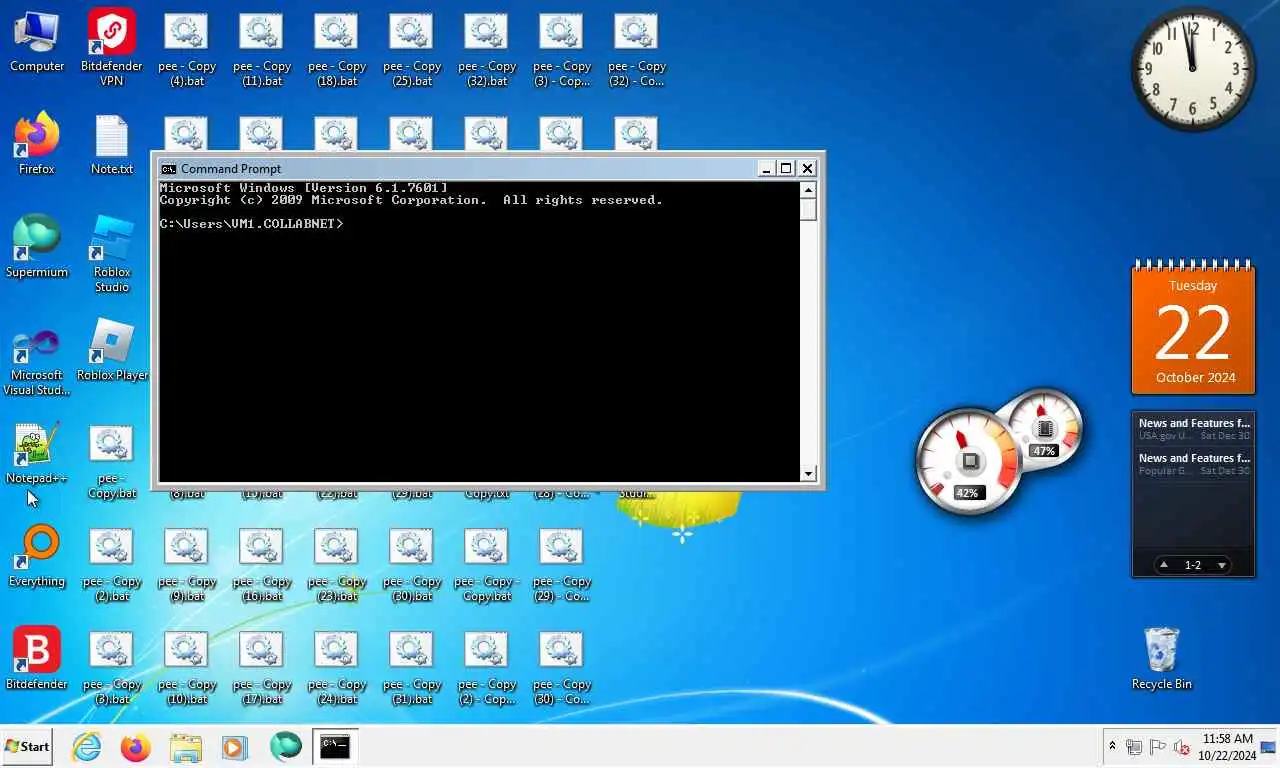The width and height of the screenshot is (1280, 768).
Task: Click the Command Prompt scrollbar down arrow
Action: (808, 474)
